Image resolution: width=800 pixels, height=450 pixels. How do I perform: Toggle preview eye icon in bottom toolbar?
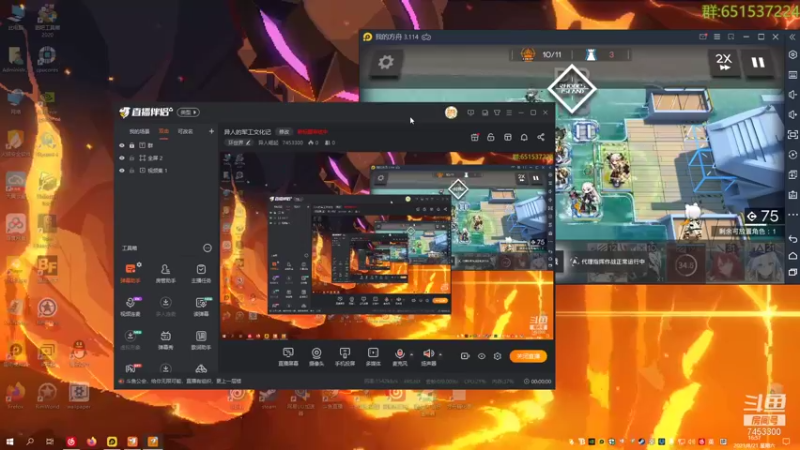[481, 356]
